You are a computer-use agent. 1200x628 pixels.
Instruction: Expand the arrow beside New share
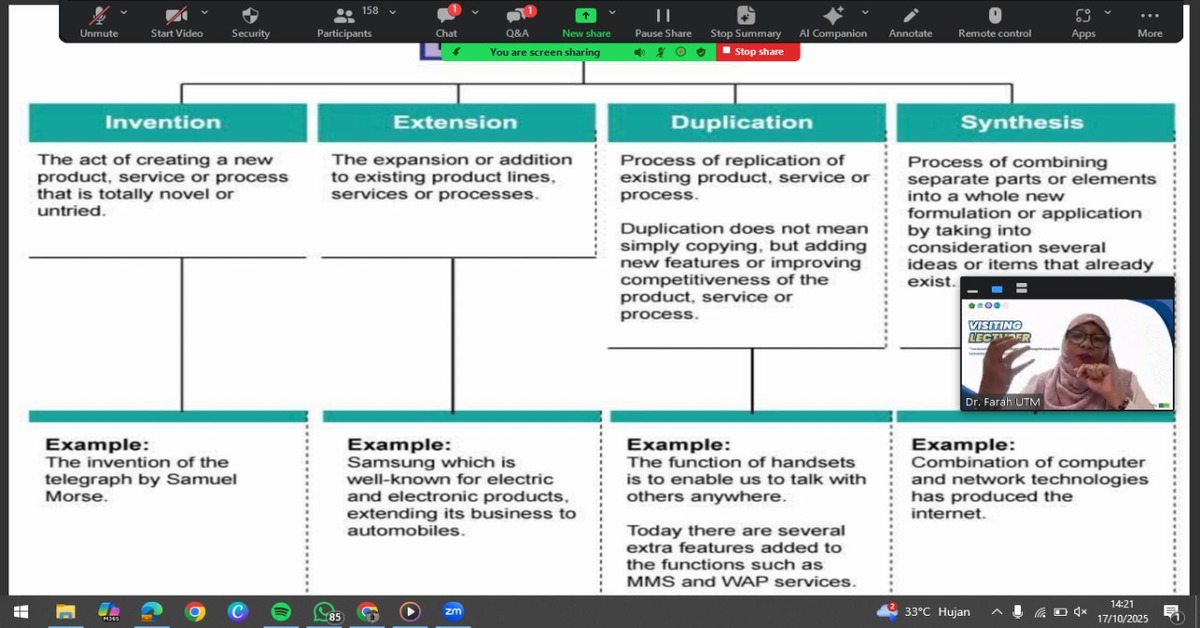pyautogui.click(x=612, y=12)
